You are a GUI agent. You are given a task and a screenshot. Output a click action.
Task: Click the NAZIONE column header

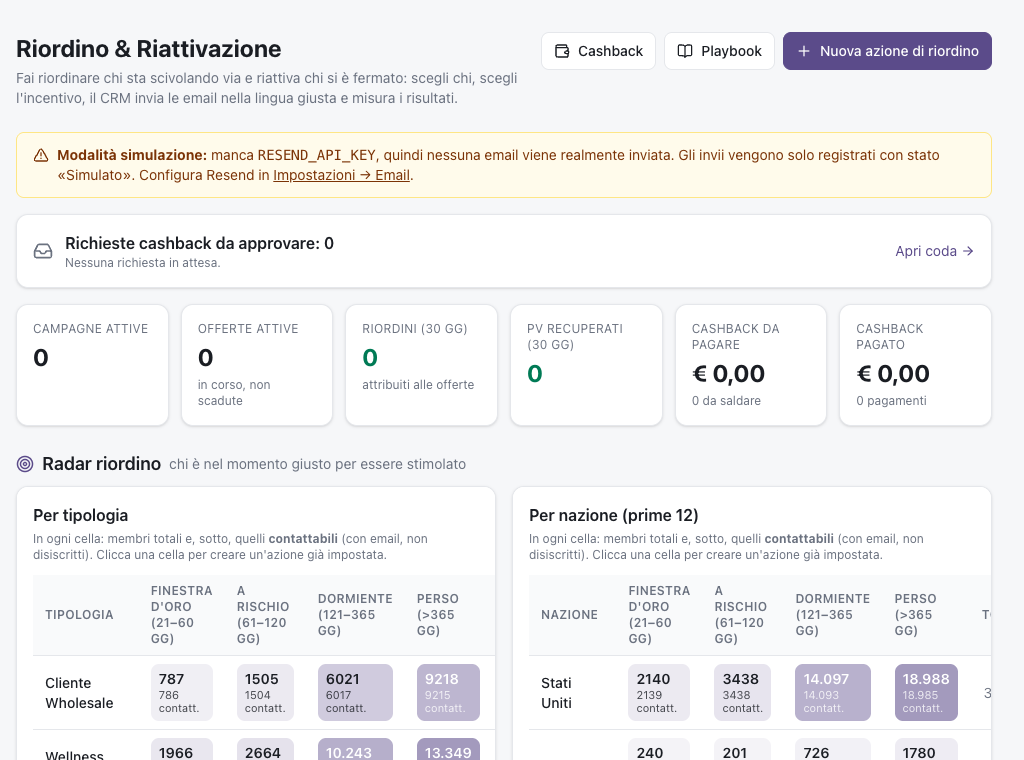(569, 615)
